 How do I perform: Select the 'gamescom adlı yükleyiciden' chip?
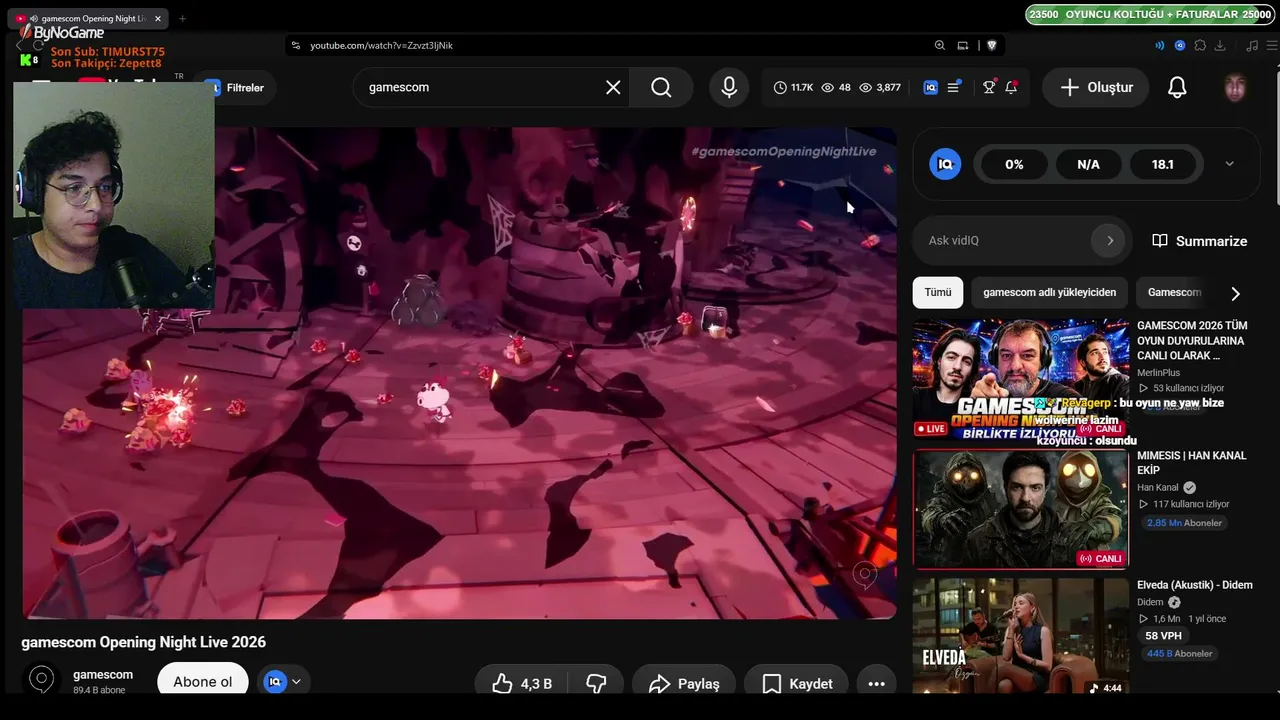point(1050,292)
